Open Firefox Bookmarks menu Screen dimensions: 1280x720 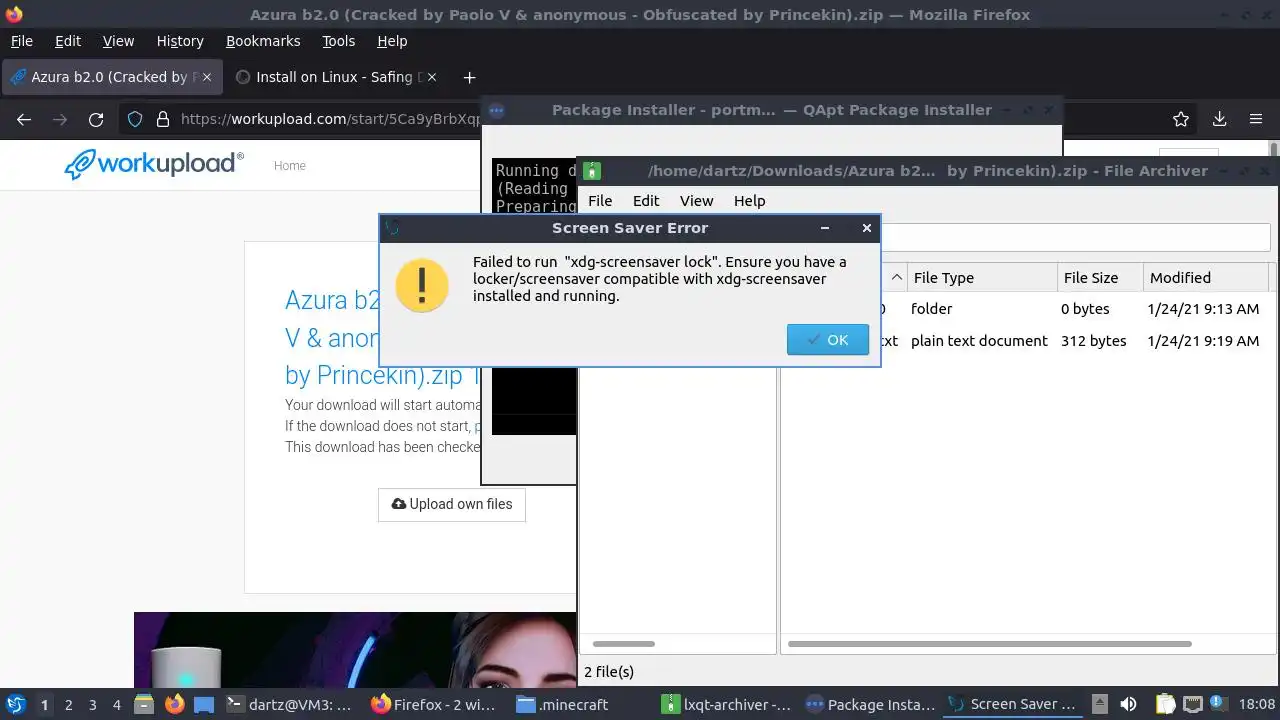(x=263, y=41)
